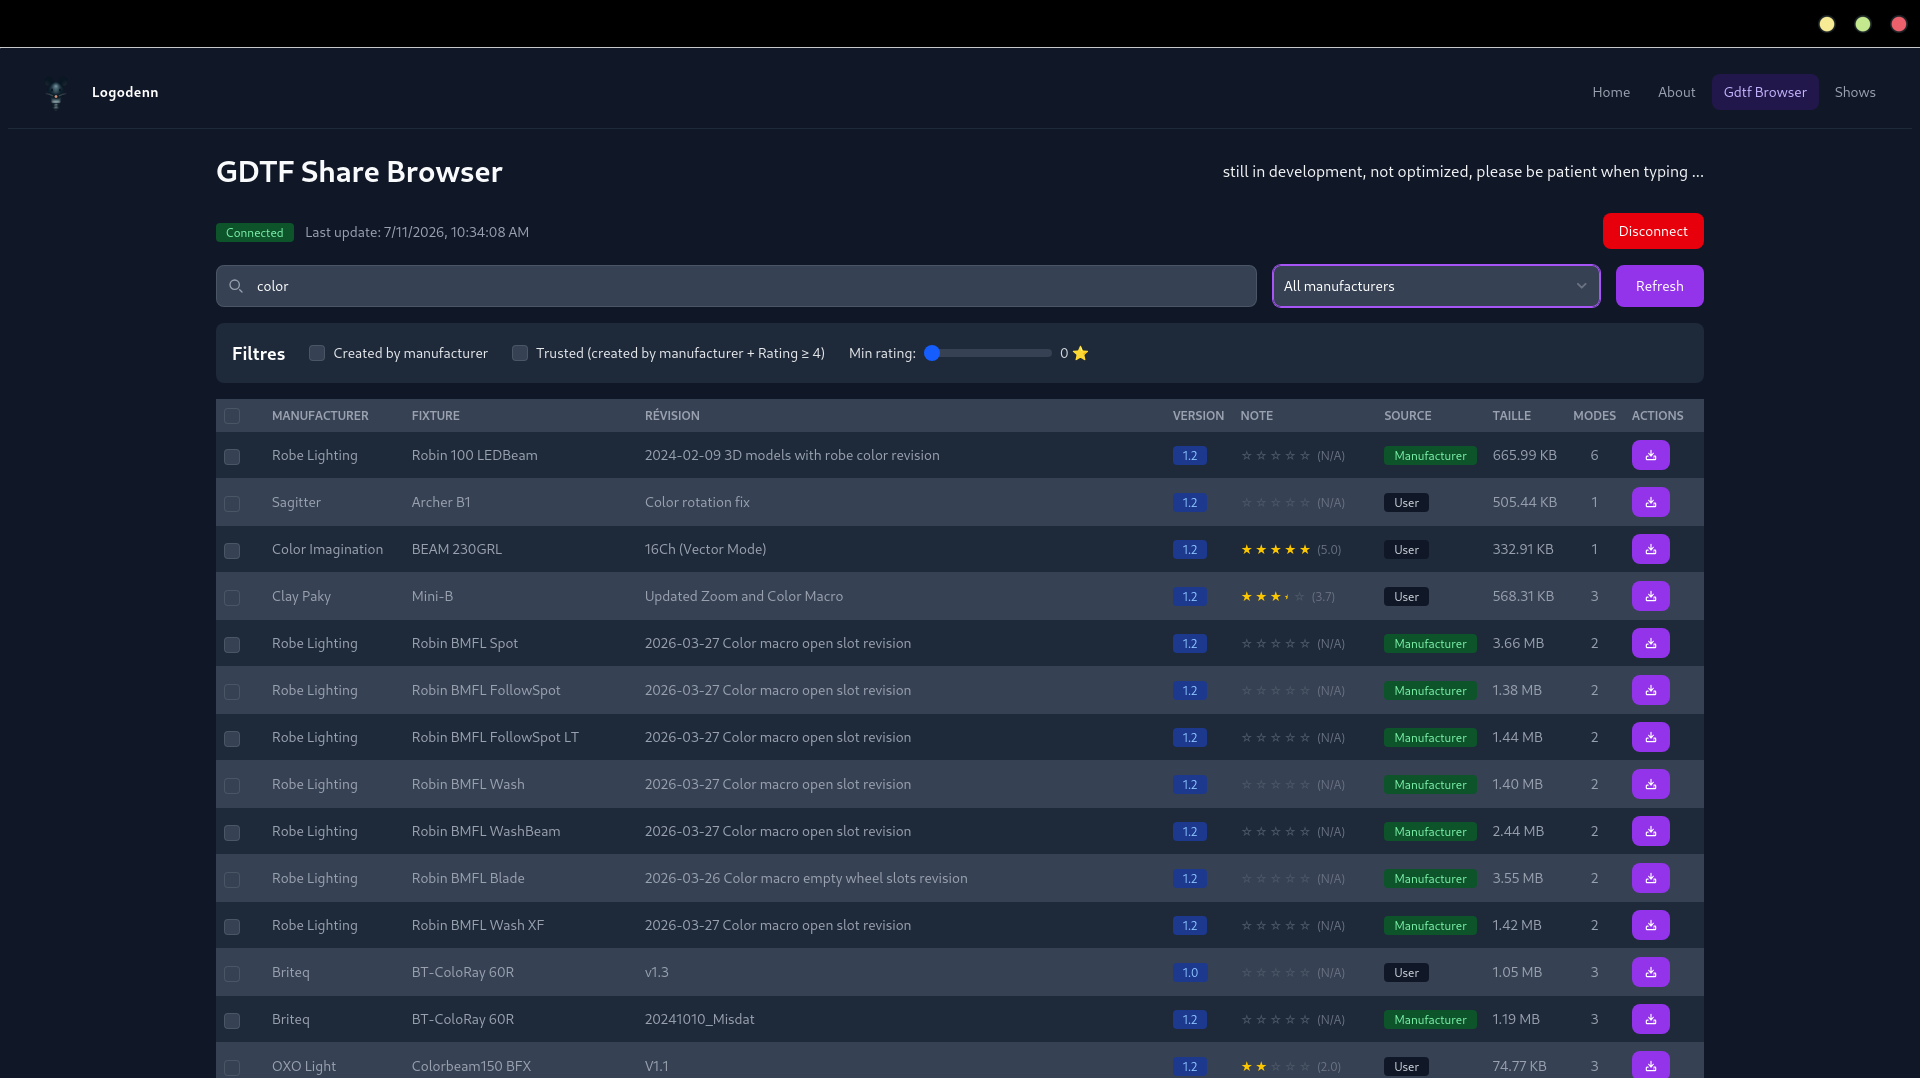Select the Robin BMFL Wash XF checkbox
Screen dimensions: 1920x1078
point(232,927)
